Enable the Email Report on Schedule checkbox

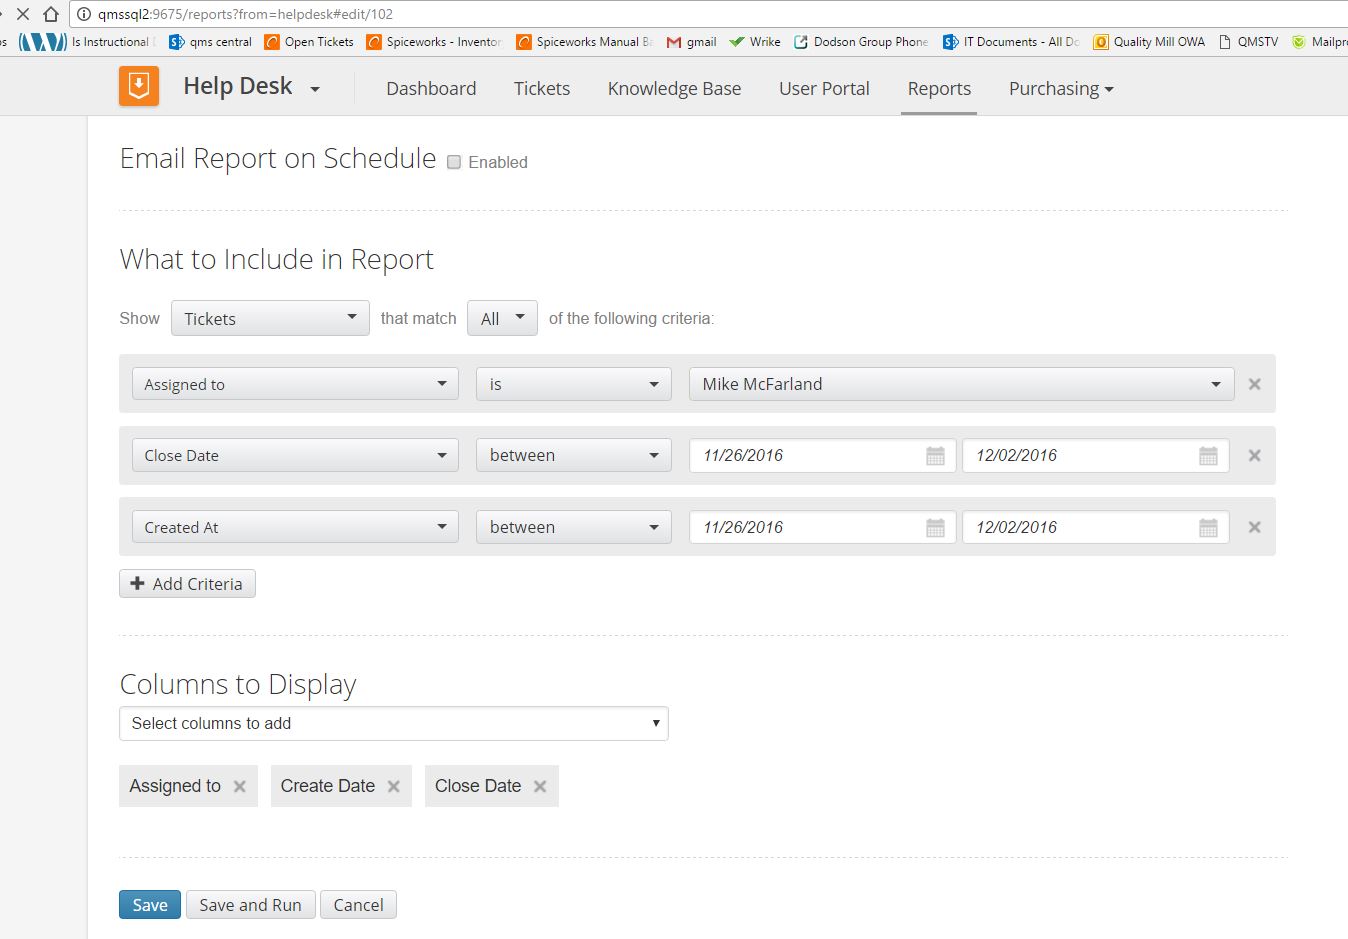tap(453, 162)
